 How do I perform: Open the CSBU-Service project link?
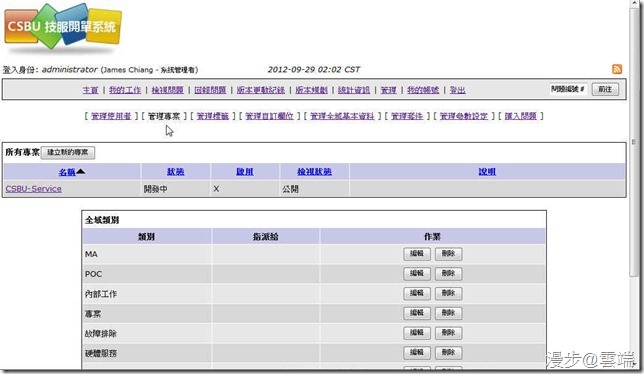(34, 189)
